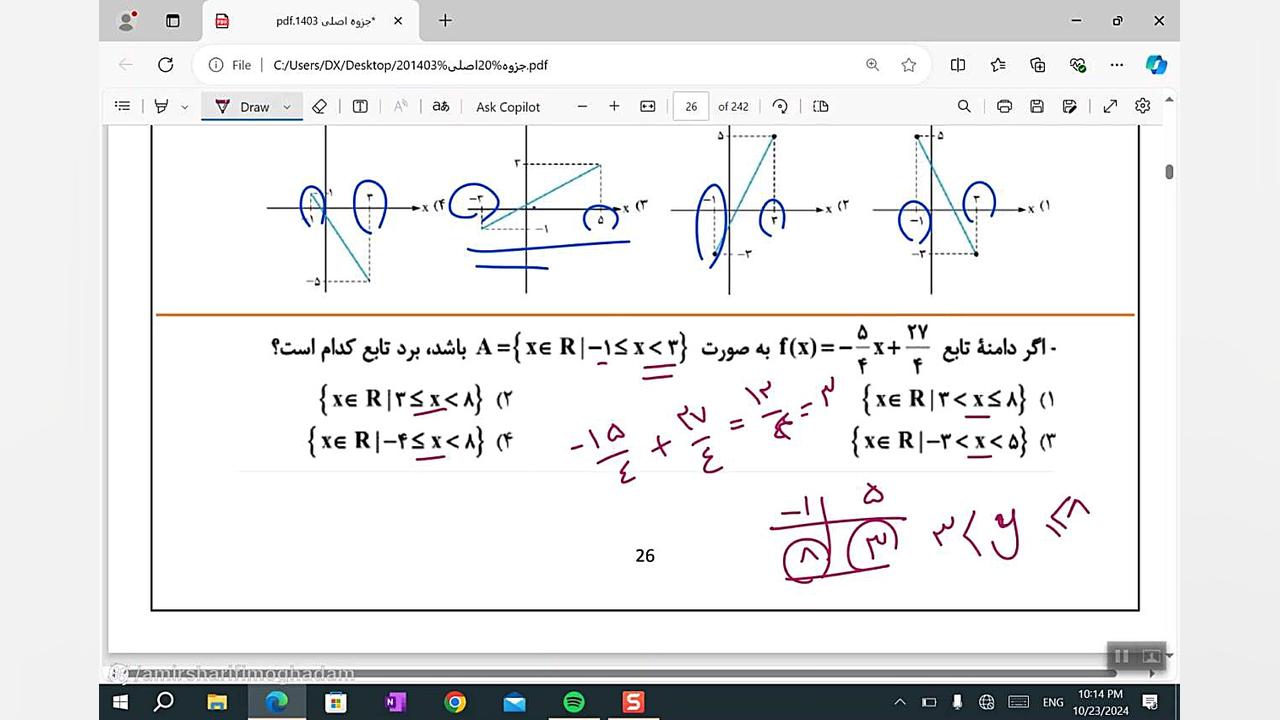The width and height of the screenshot is (1280, 720).
Task: Show hidden system tray icons
Action: click(900, 702)
